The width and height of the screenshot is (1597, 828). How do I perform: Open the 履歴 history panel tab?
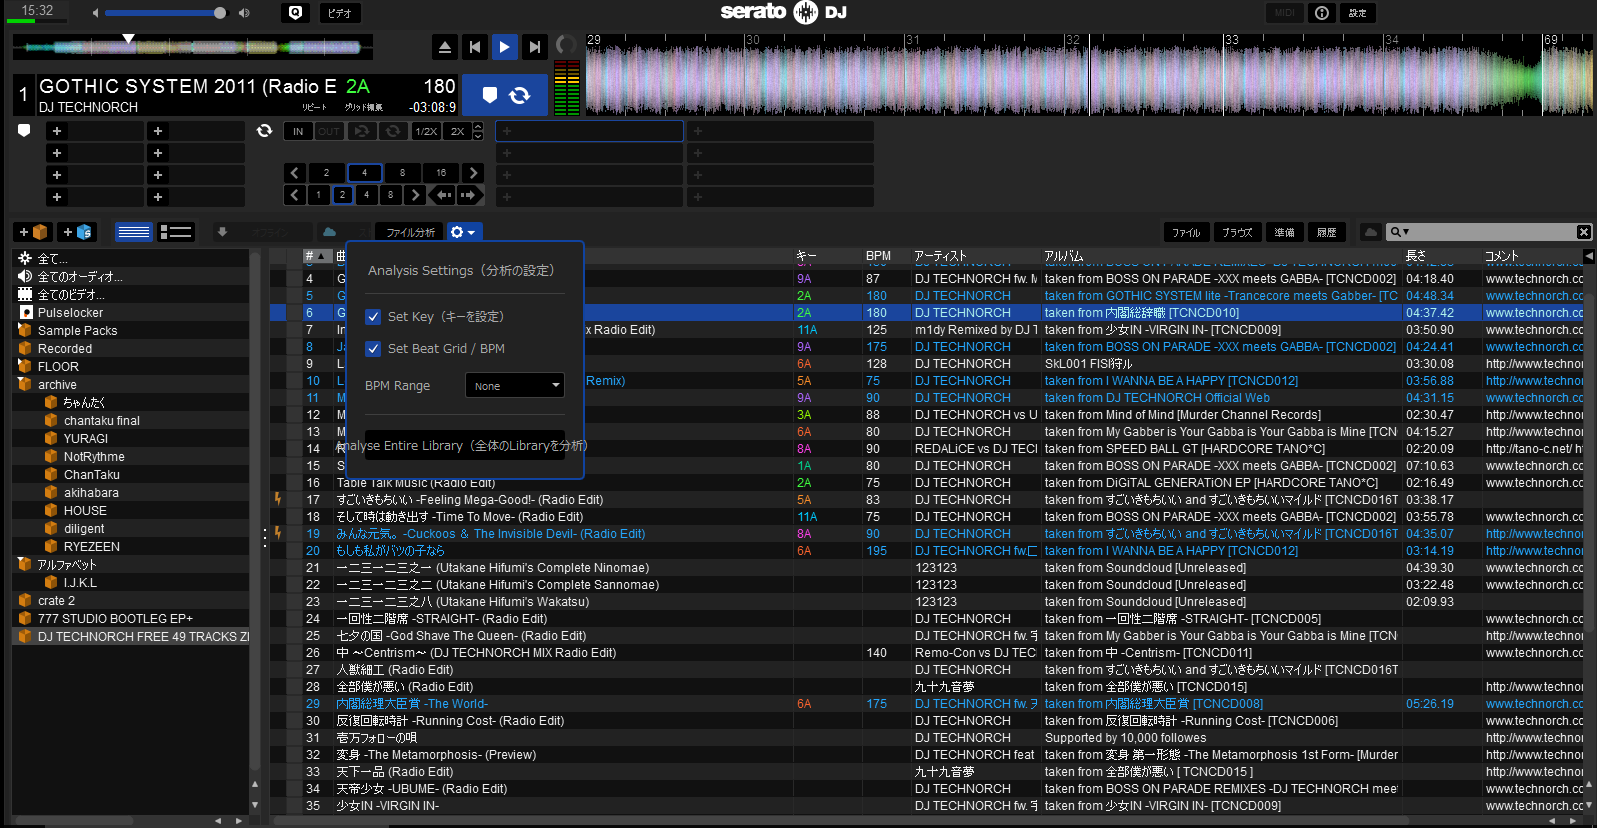1327,232
